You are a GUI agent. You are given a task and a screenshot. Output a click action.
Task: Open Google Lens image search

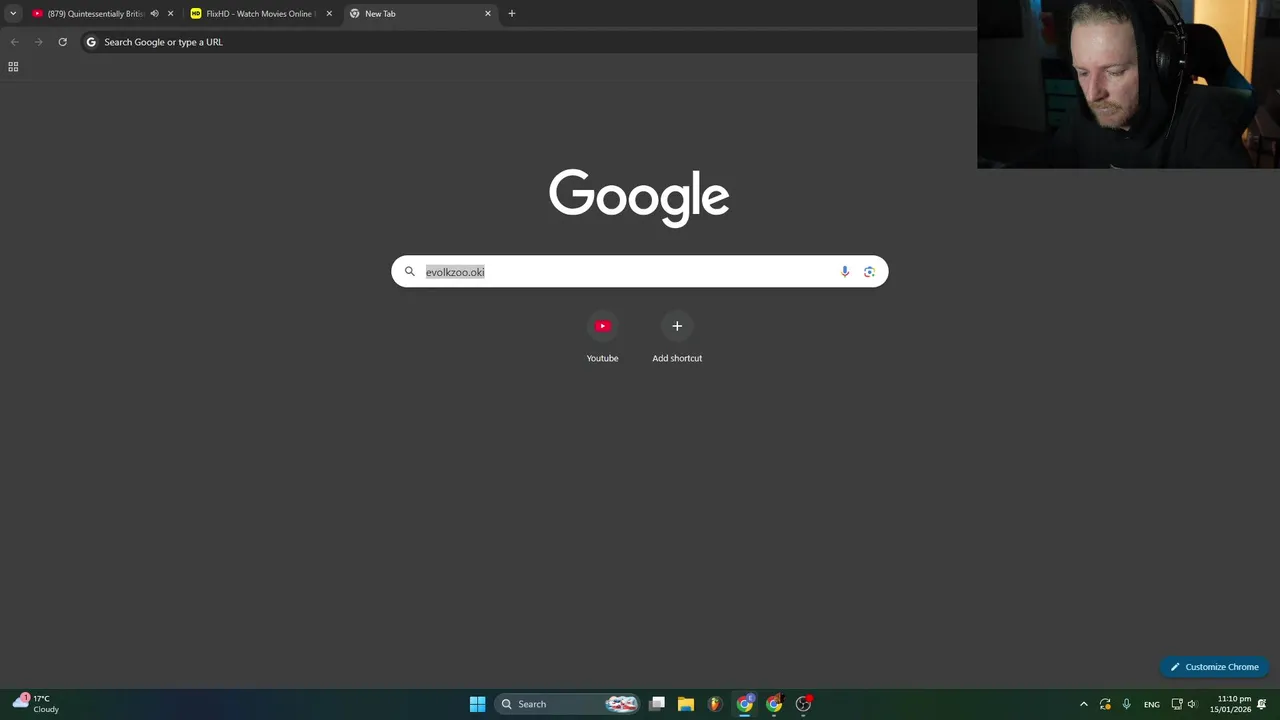coord(869,272)
